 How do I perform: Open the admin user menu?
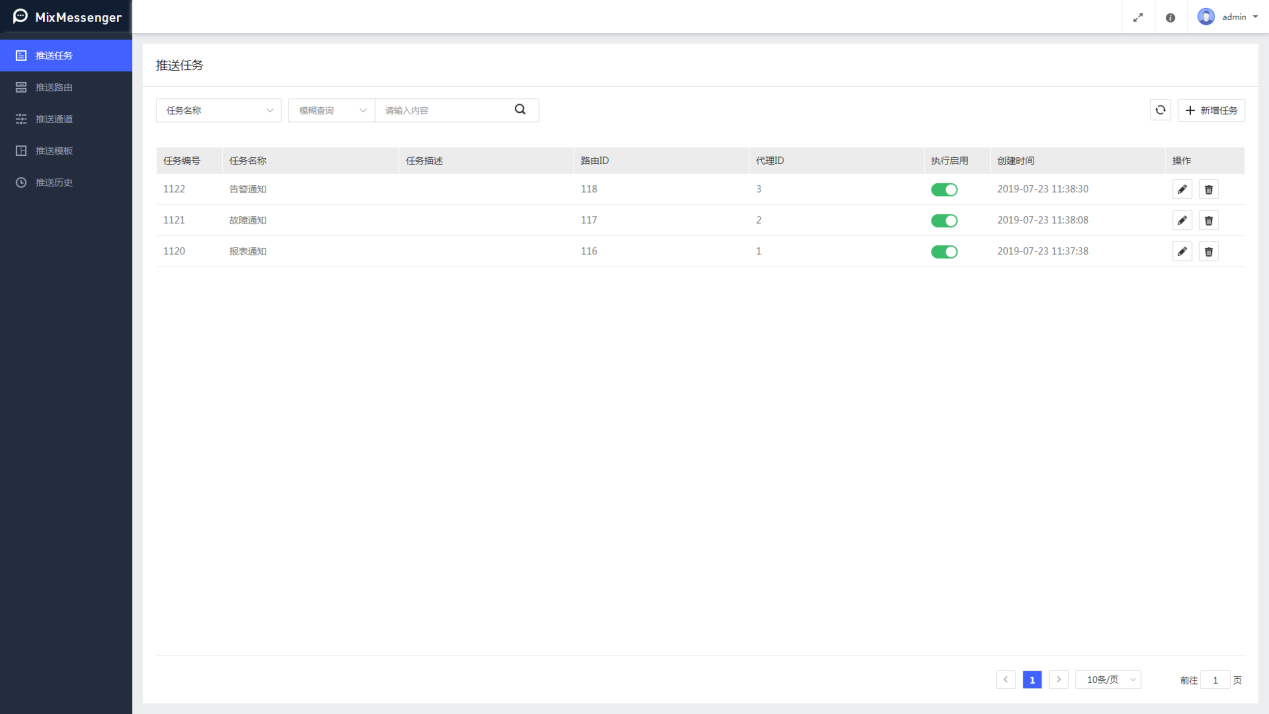pyautogui.click(x=1228, y=17)
